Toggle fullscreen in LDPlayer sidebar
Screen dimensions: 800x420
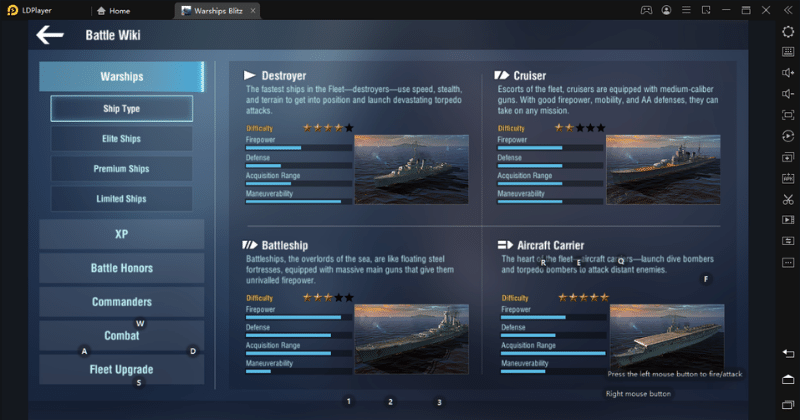pos(788,115)
